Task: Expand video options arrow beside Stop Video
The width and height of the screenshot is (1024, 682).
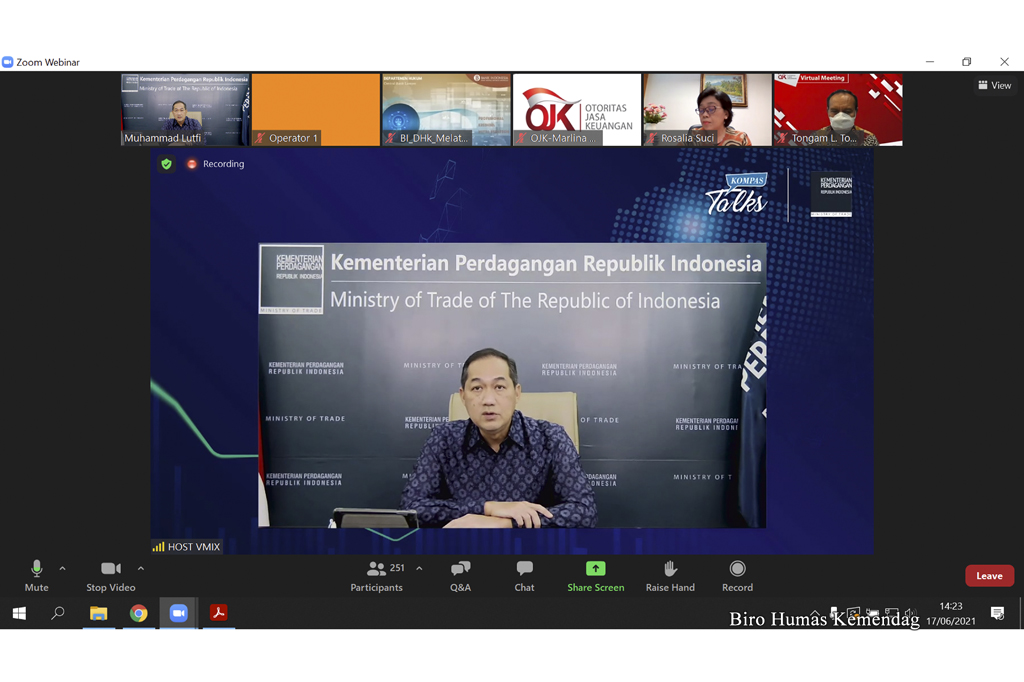Action: pos(140,568)
